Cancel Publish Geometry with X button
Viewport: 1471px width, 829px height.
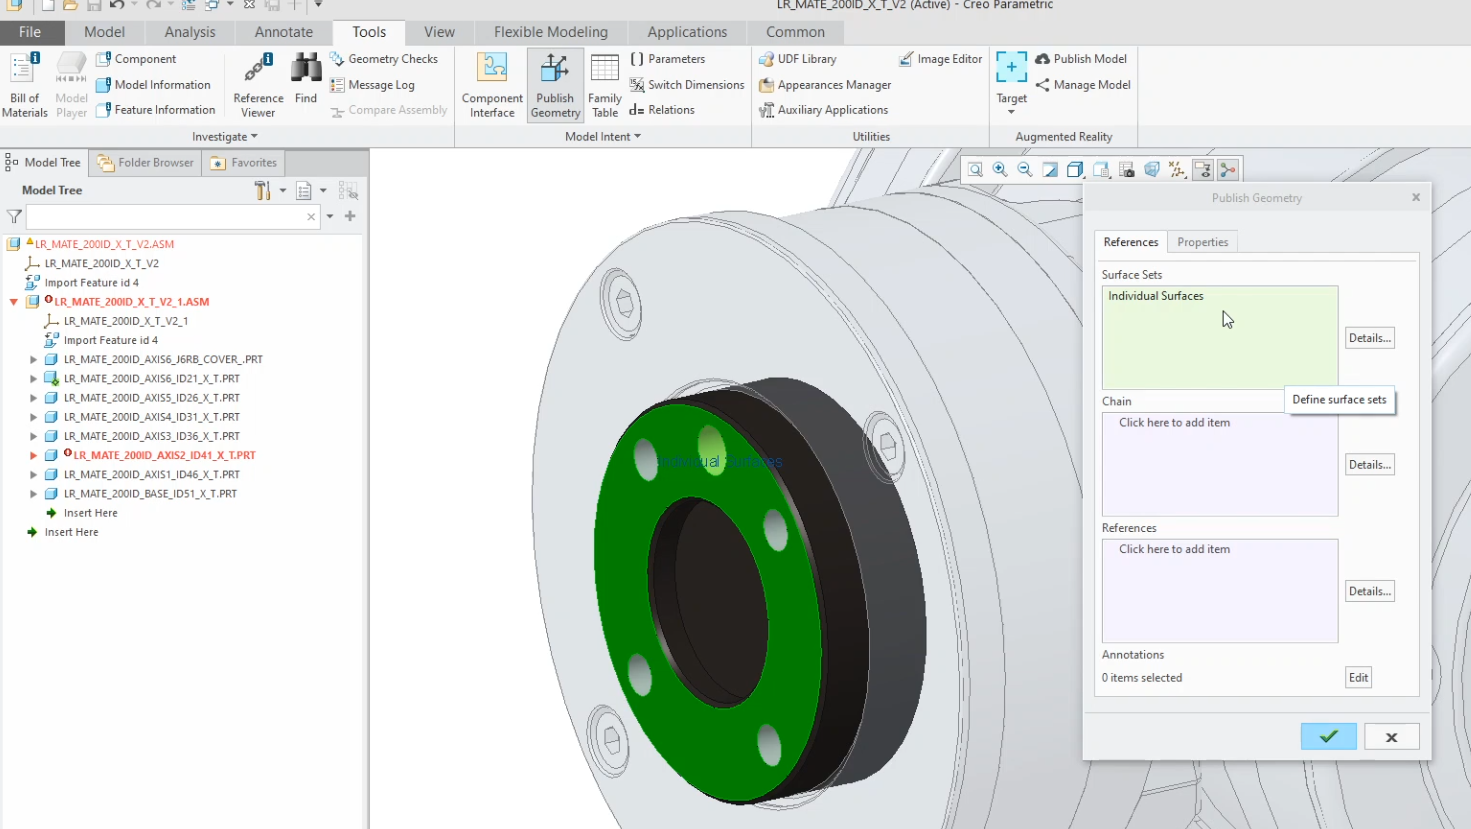(x=1391, y=737)
